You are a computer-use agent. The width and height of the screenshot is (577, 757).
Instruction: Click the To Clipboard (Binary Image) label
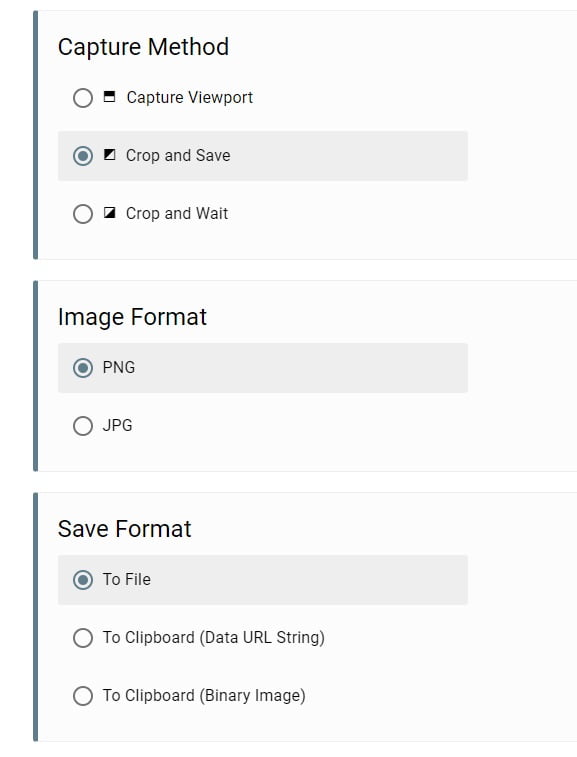(204, 696)
